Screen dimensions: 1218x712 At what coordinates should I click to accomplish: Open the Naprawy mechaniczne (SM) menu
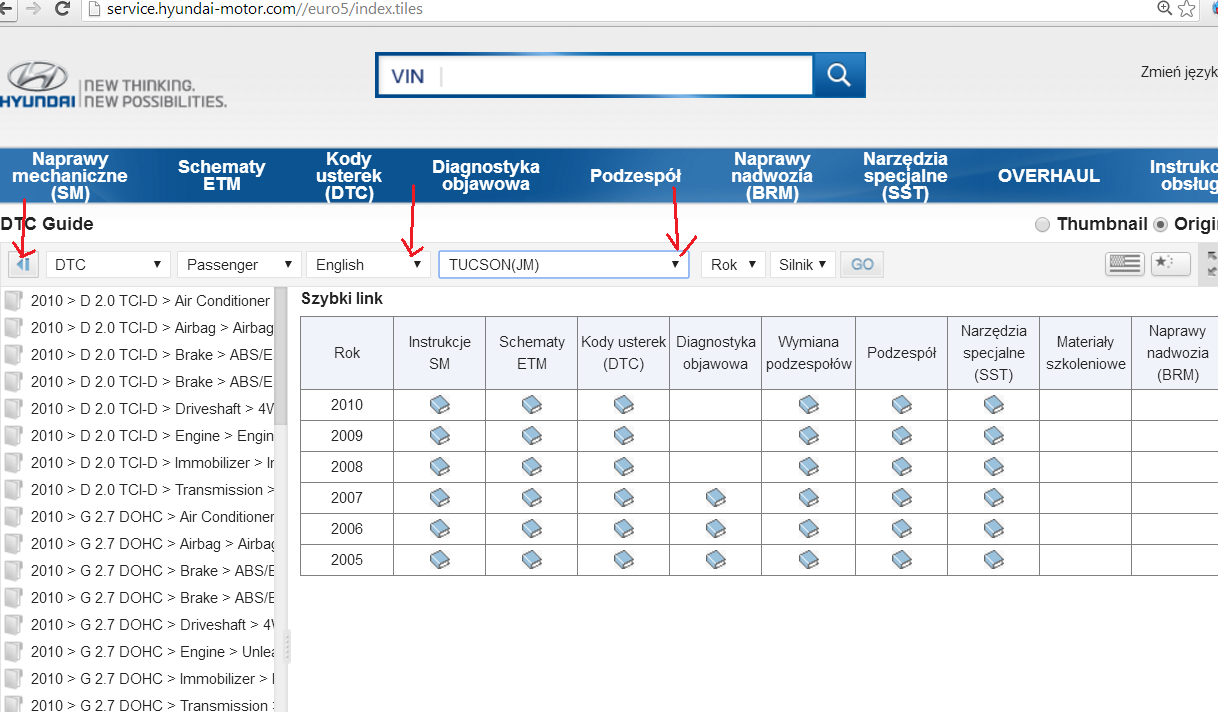(70, 176)
